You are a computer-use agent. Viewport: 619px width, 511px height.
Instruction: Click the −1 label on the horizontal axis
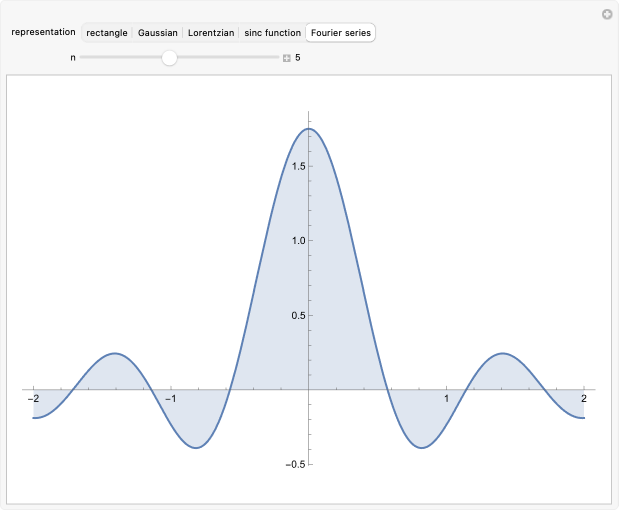[x=171, y=400]
